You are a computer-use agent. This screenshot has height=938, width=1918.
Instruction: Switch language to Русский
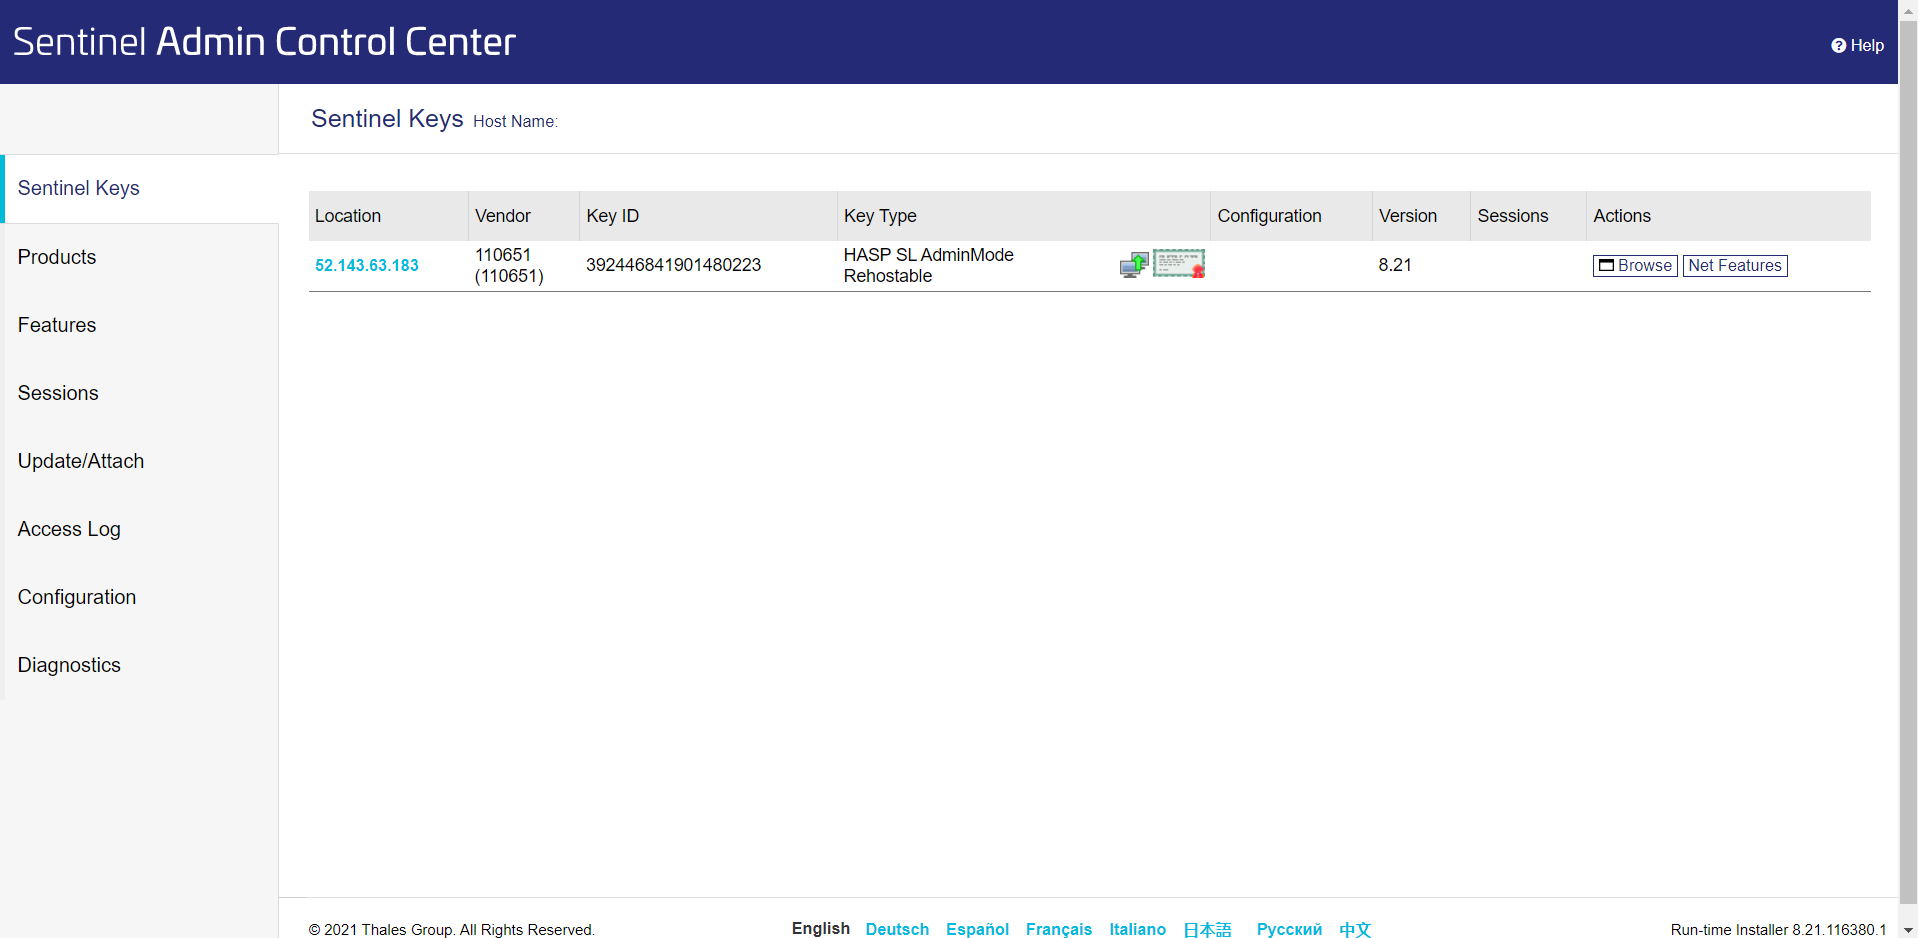pyautogui.click(x=1288, y=929)
